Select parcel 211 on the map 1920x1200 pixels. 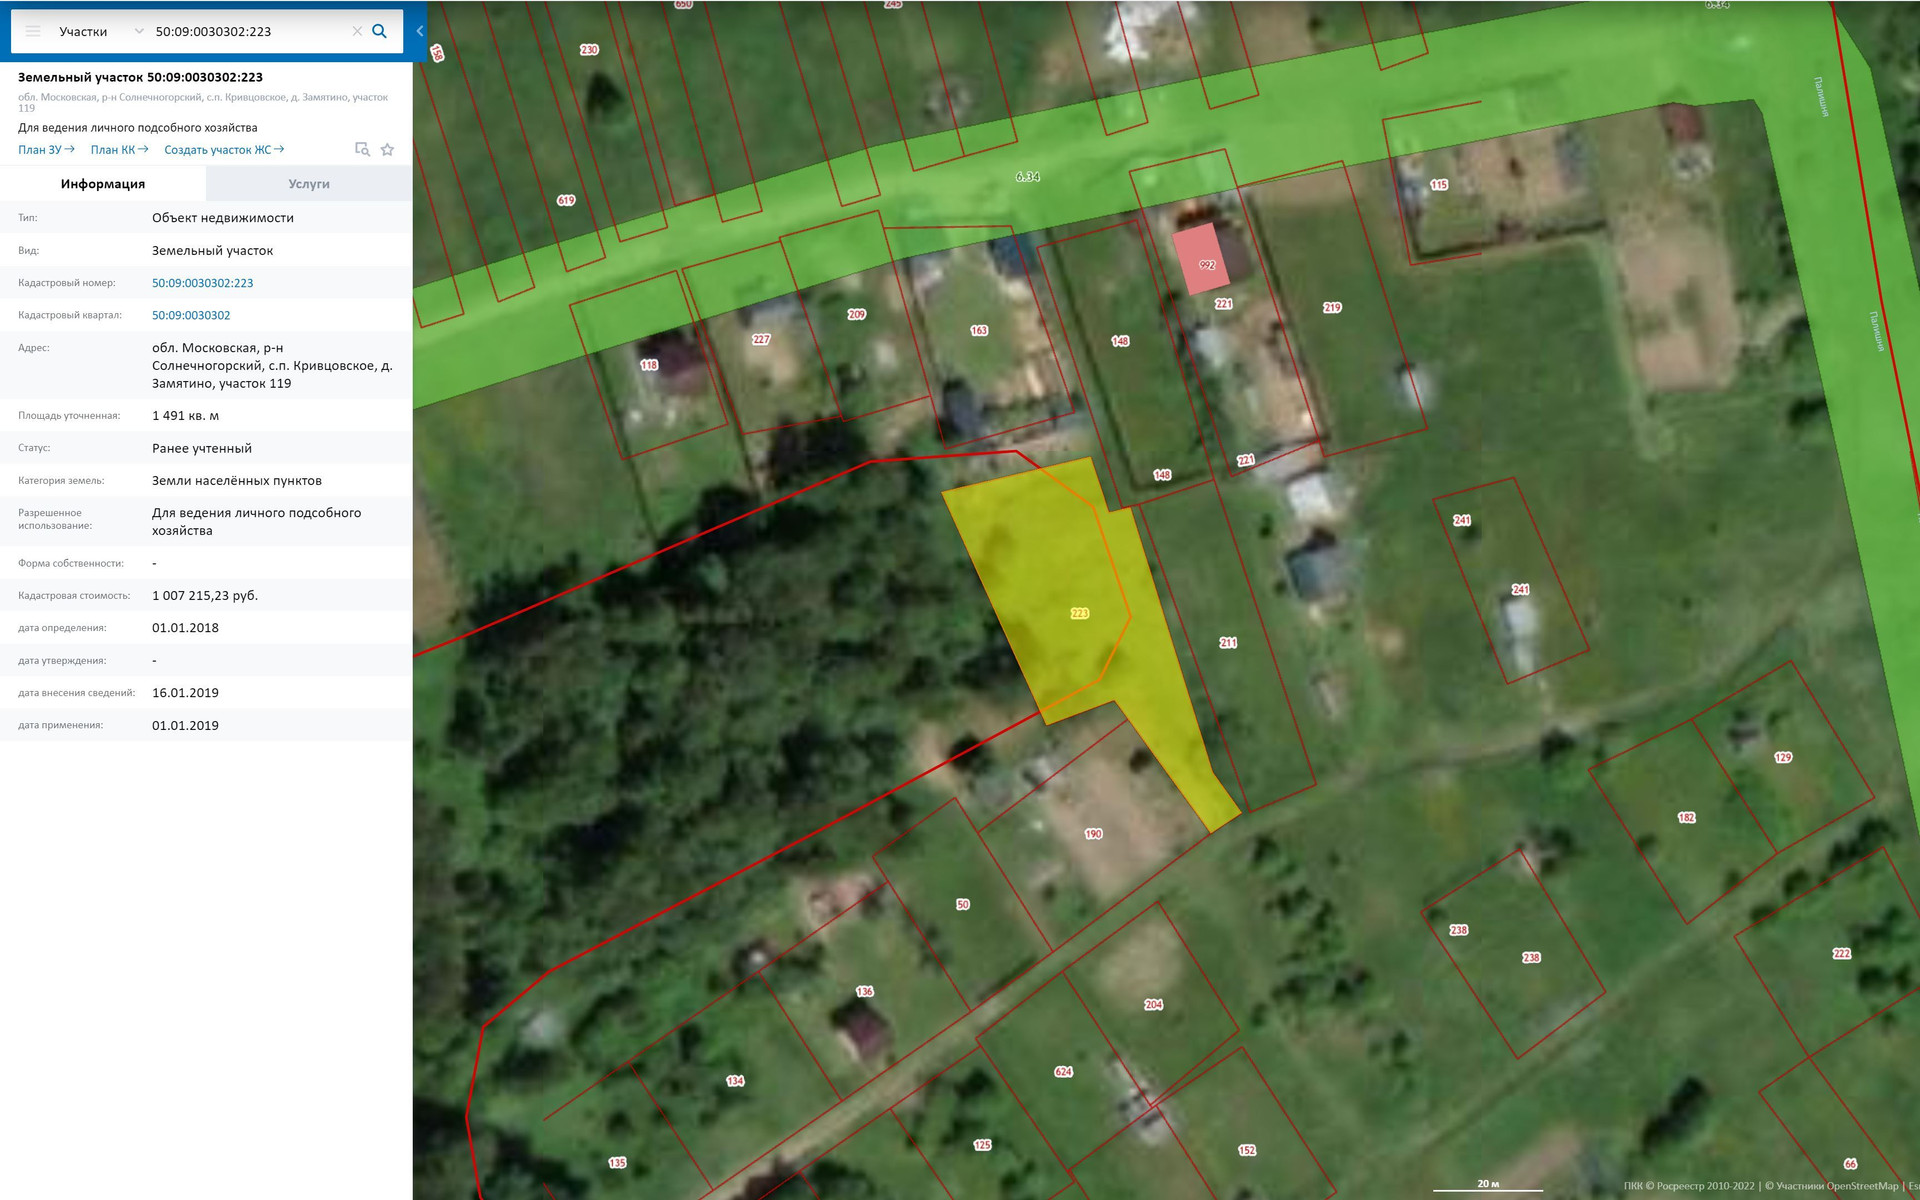(1228, 643)
